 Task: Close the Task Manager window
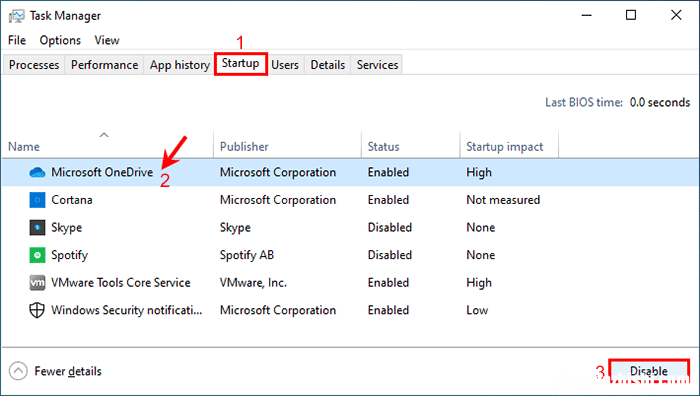[676, 15]
